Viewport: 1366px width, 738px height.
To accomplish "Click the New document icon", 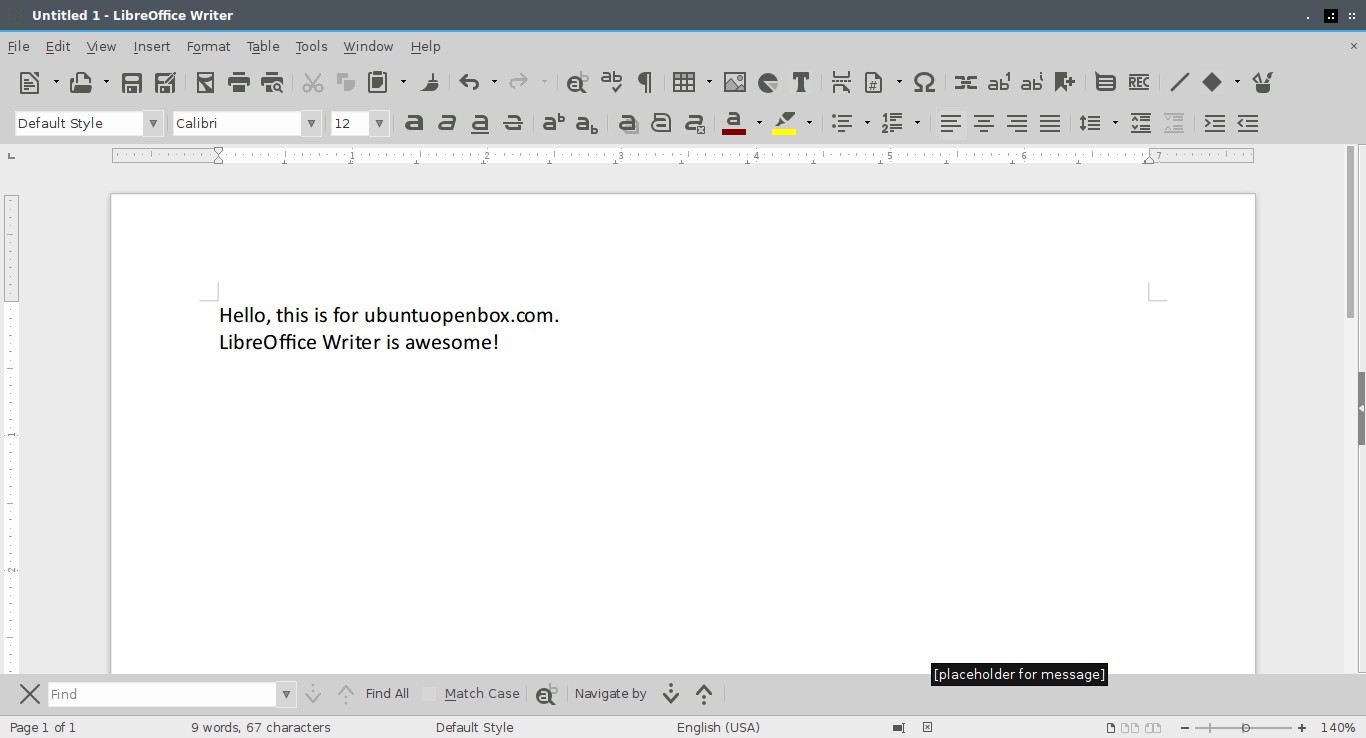I will (x=30, y=82).
